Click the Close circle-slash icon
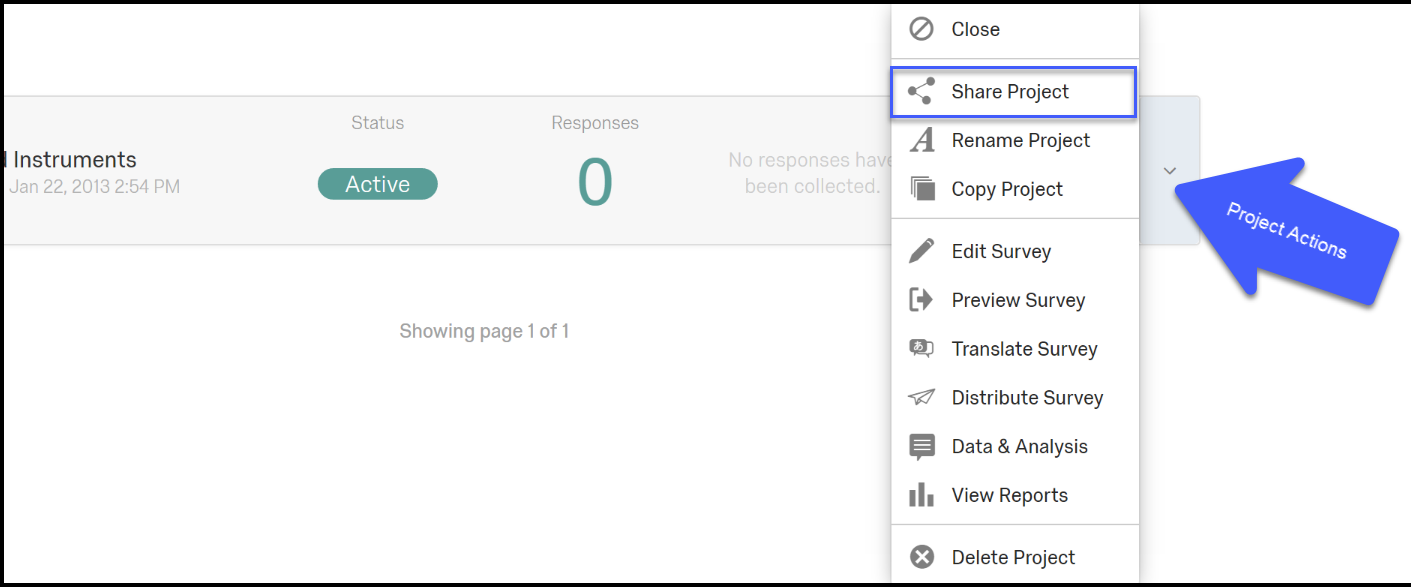The height and width of the screenshot is (587, 1411). (921, 29)
